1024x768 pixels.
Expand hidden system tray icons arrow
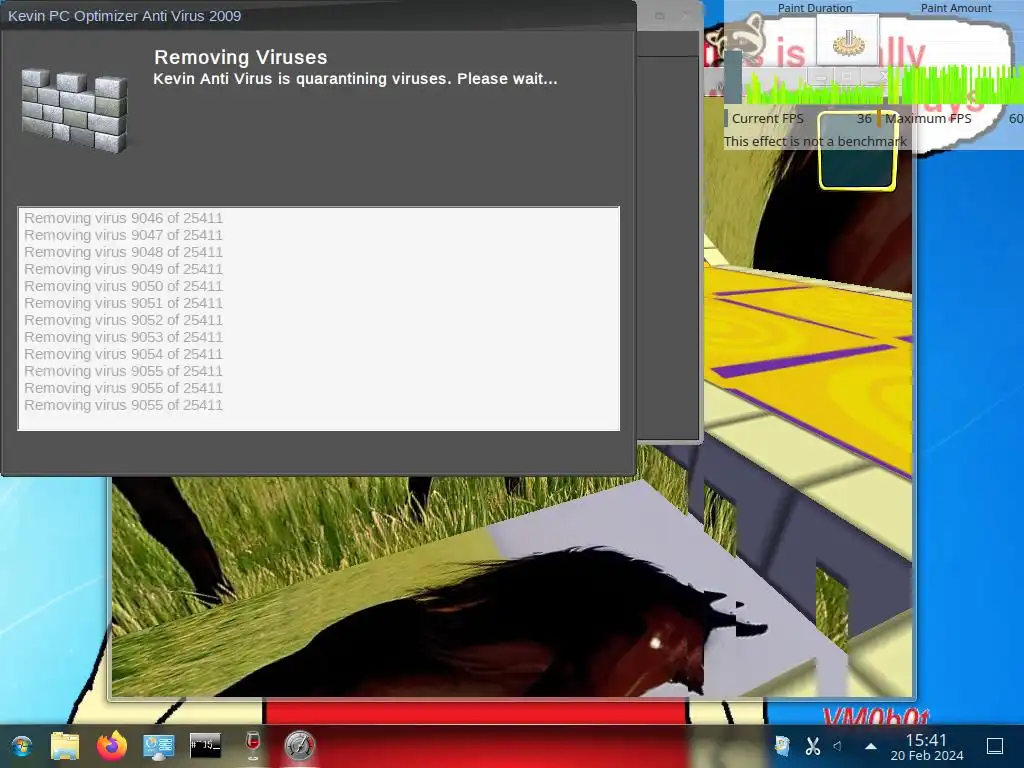(x=871, y=746)
